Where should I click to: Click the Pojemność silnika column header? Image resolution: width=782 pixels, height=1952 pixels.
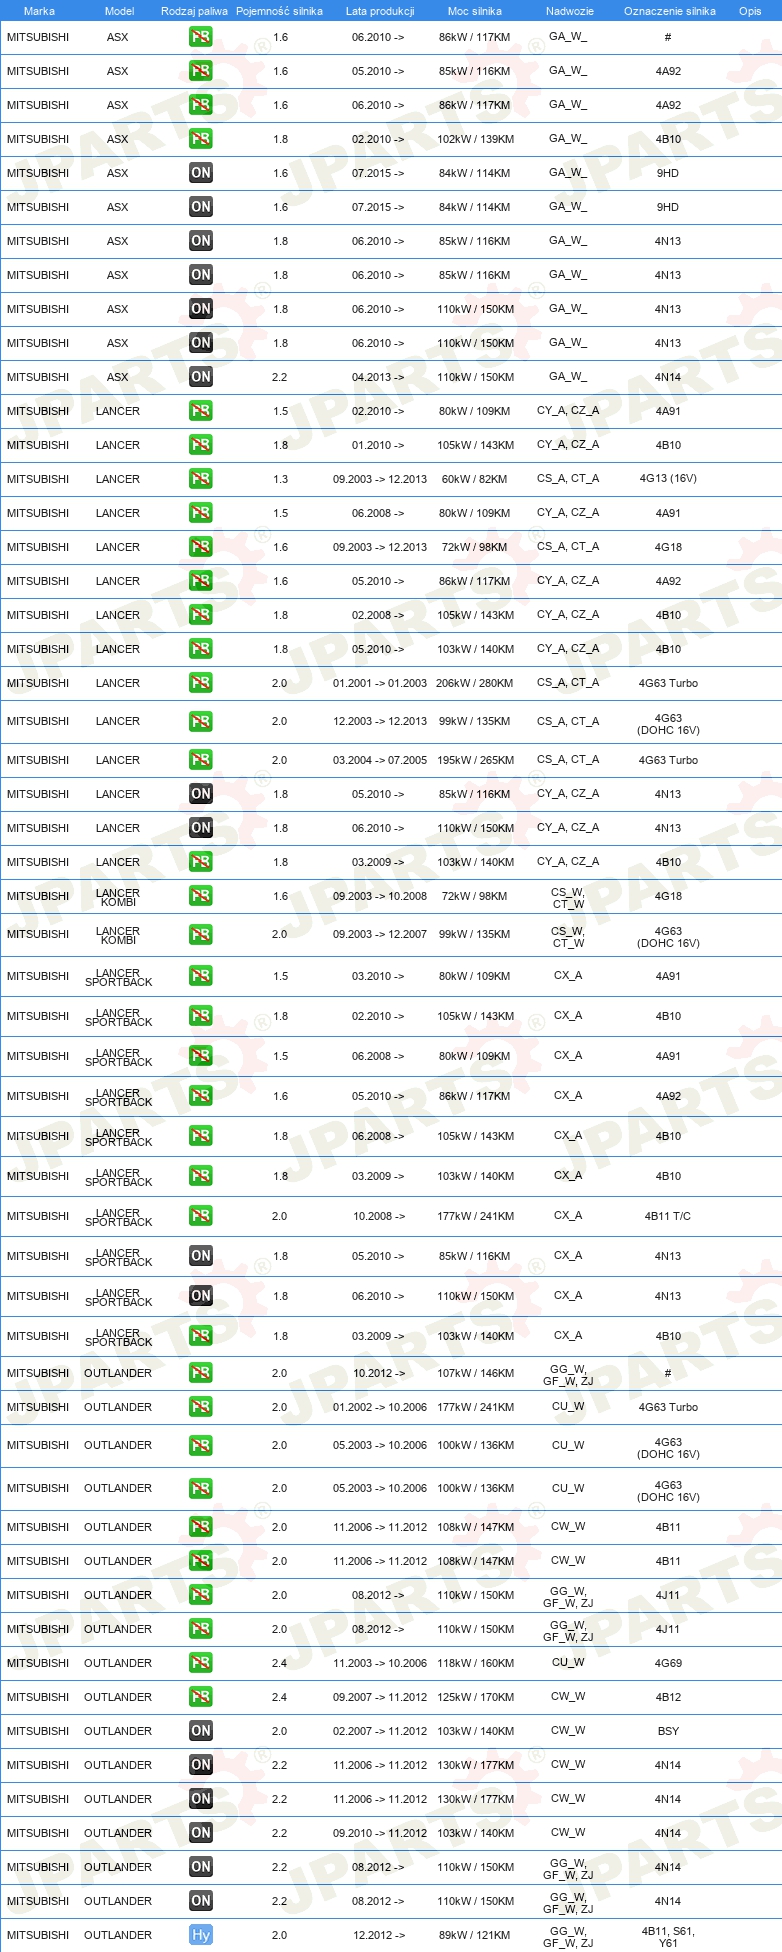(x=279, y=11)
